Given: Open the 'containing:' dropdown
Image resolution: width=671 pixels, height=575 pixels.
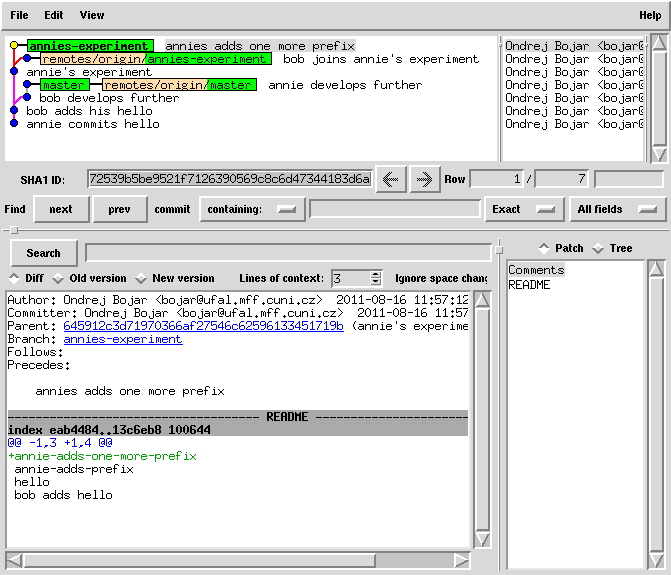Looking at the screenshot, I should 251,209.
